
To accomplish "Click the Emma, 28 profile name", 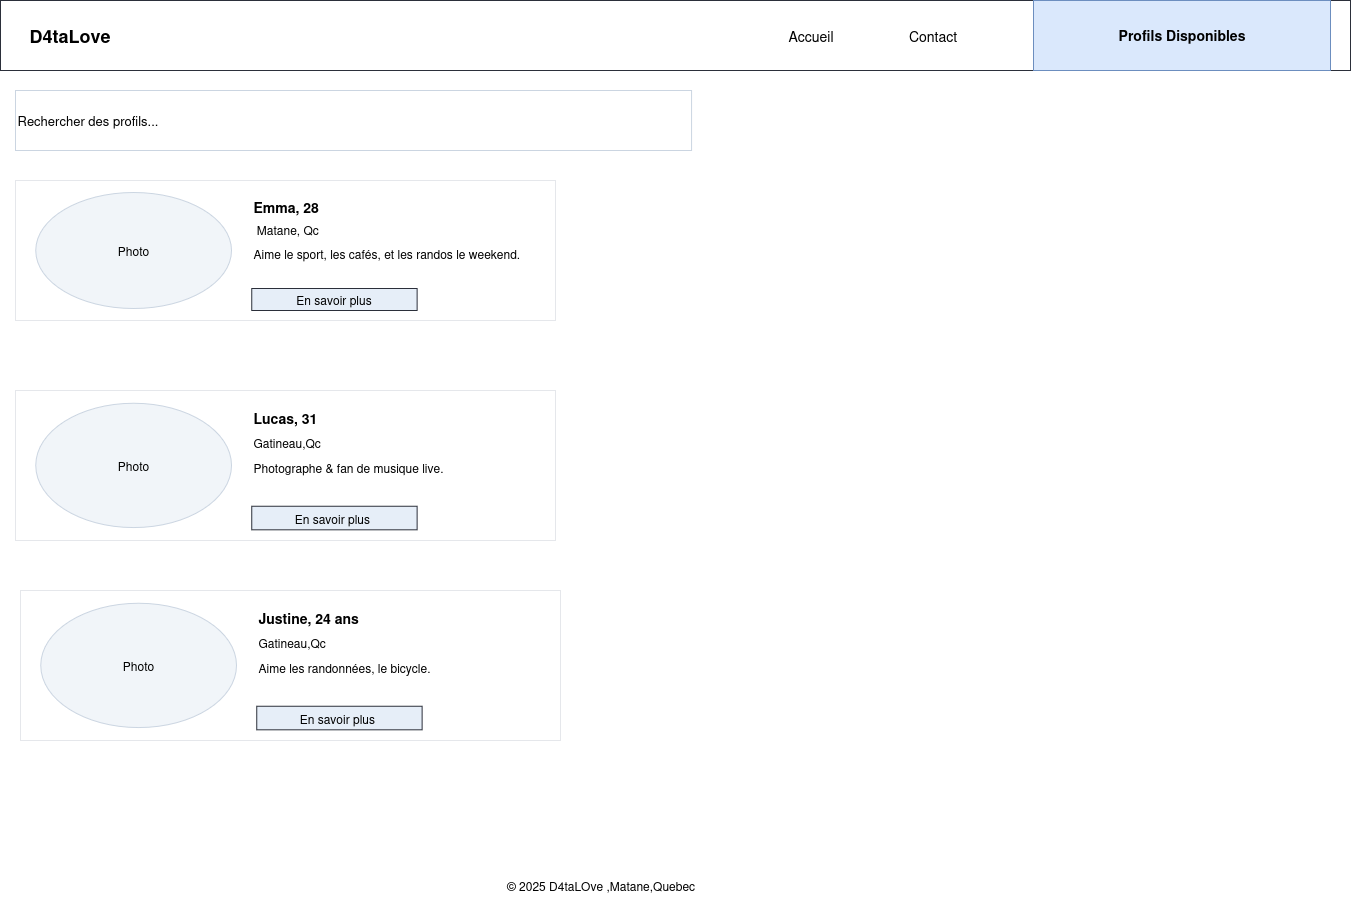I will click(286, 208).
